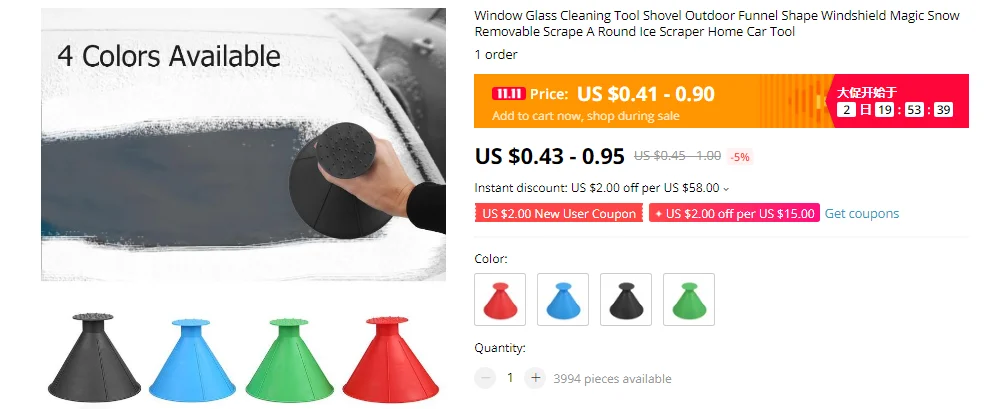The height and width of the screenshot is (409, 984).
Task: Click the red funnel scraper picture
Action: (390, 359)
